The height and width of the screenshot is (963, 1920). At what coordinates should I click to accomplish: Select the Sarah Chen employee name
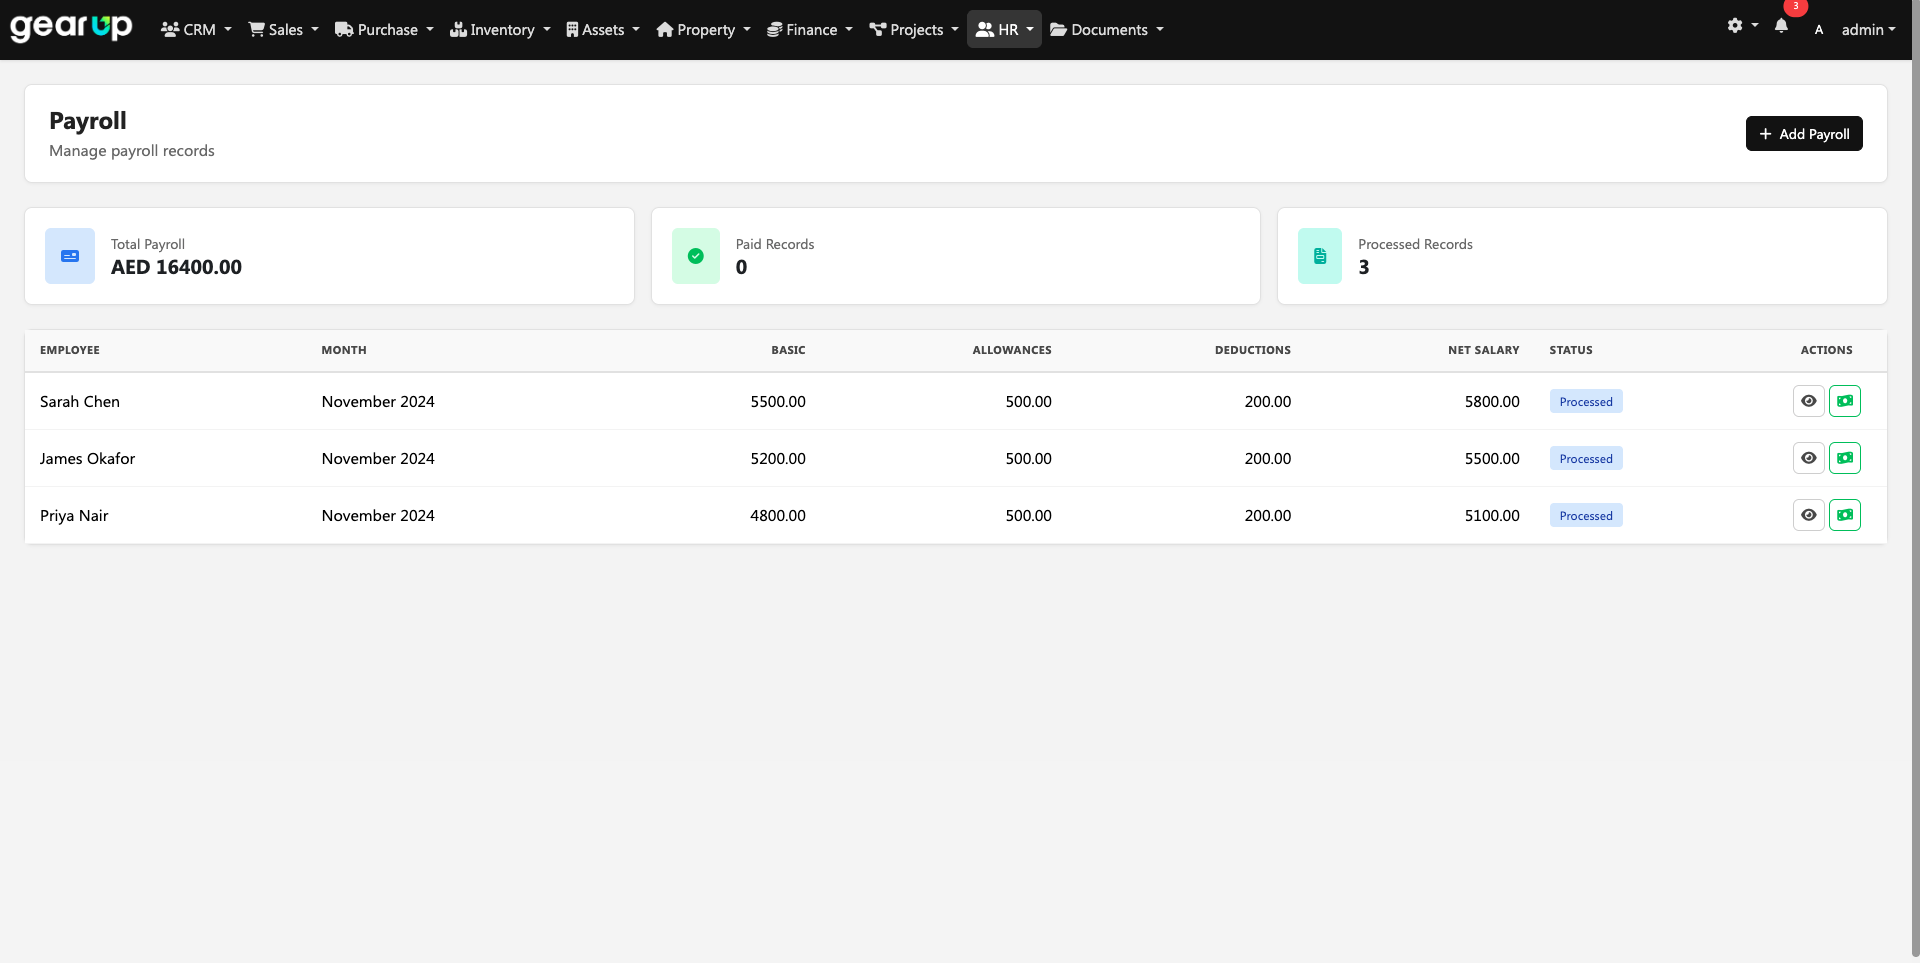[80, 401]
